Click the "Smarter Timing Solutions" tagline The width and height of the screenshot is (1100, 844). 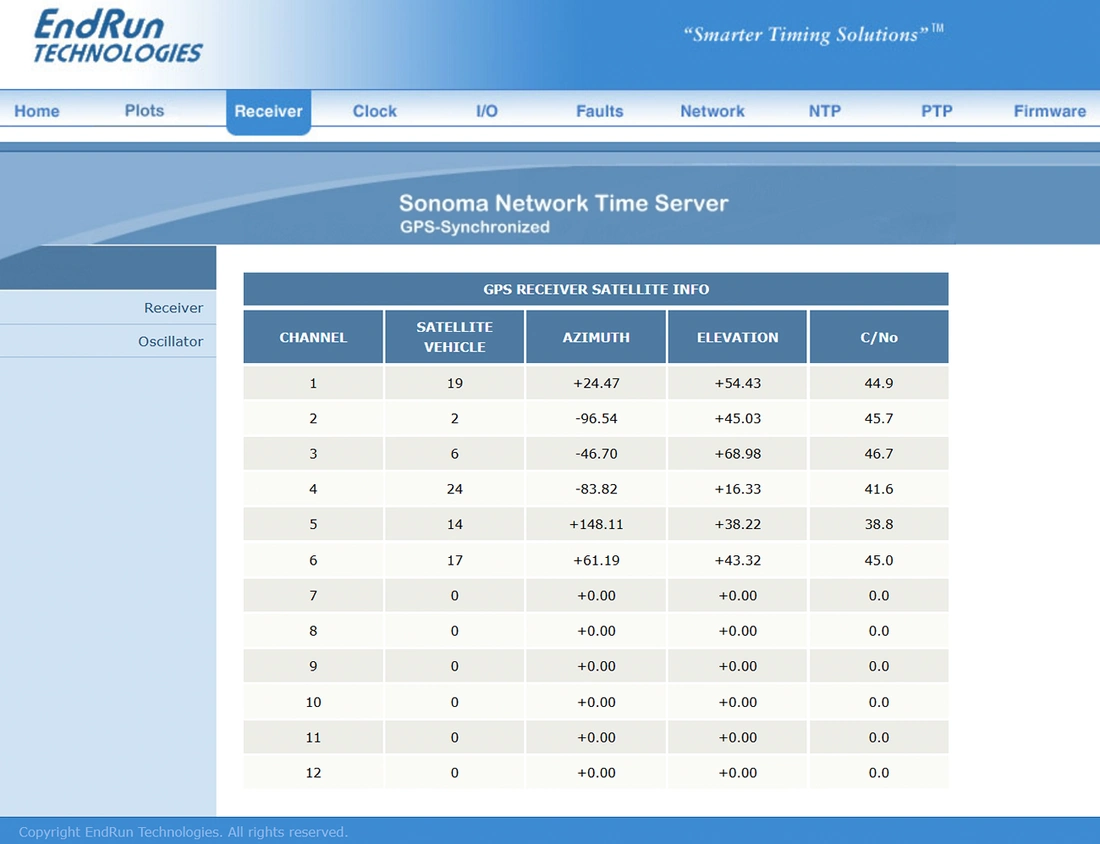click(x=814, y=34)
